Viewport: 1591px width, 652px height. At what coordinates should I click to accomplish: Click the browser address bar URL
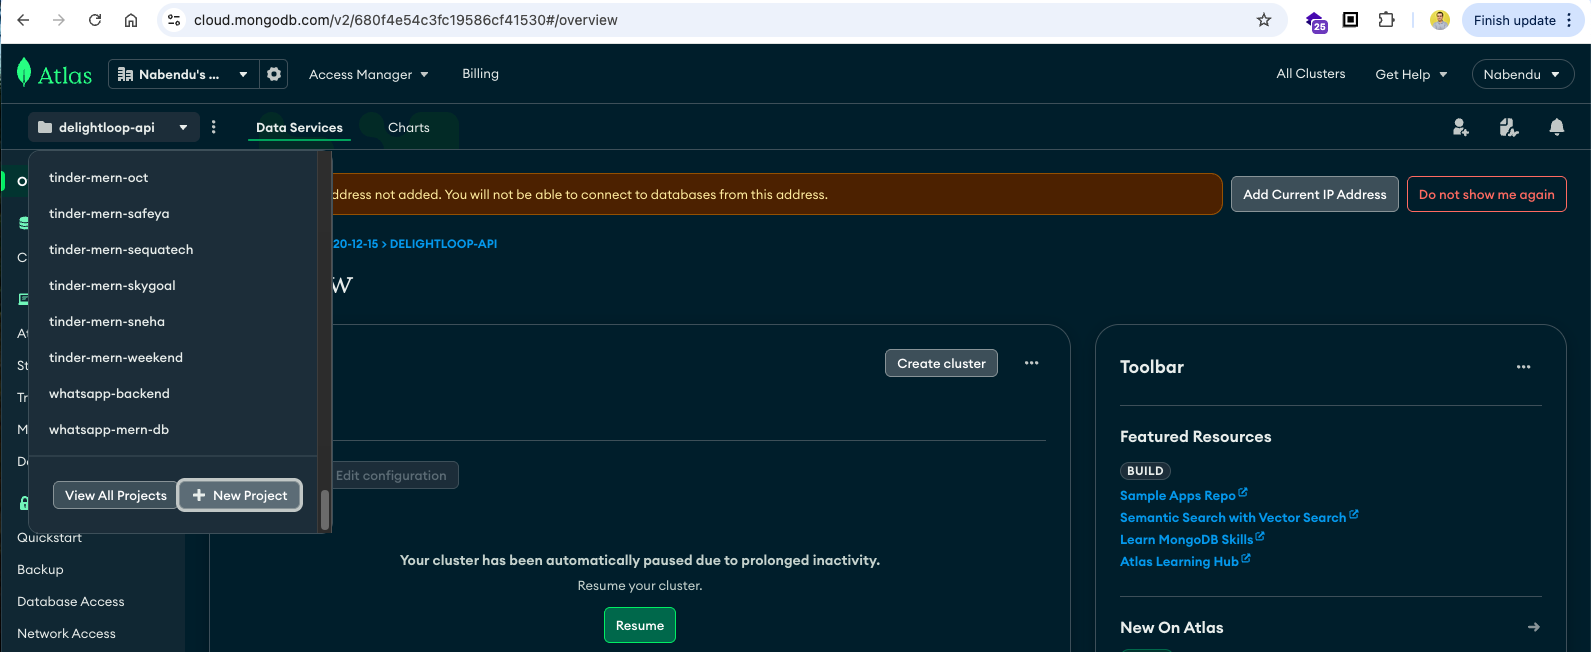(406, 20)
